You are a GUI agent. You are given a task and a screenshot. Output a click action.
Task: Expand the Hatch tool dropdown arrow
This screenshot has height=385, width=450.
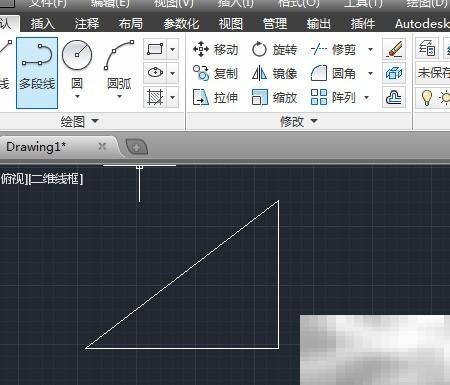pyautogui.click(x=172, y=97)
